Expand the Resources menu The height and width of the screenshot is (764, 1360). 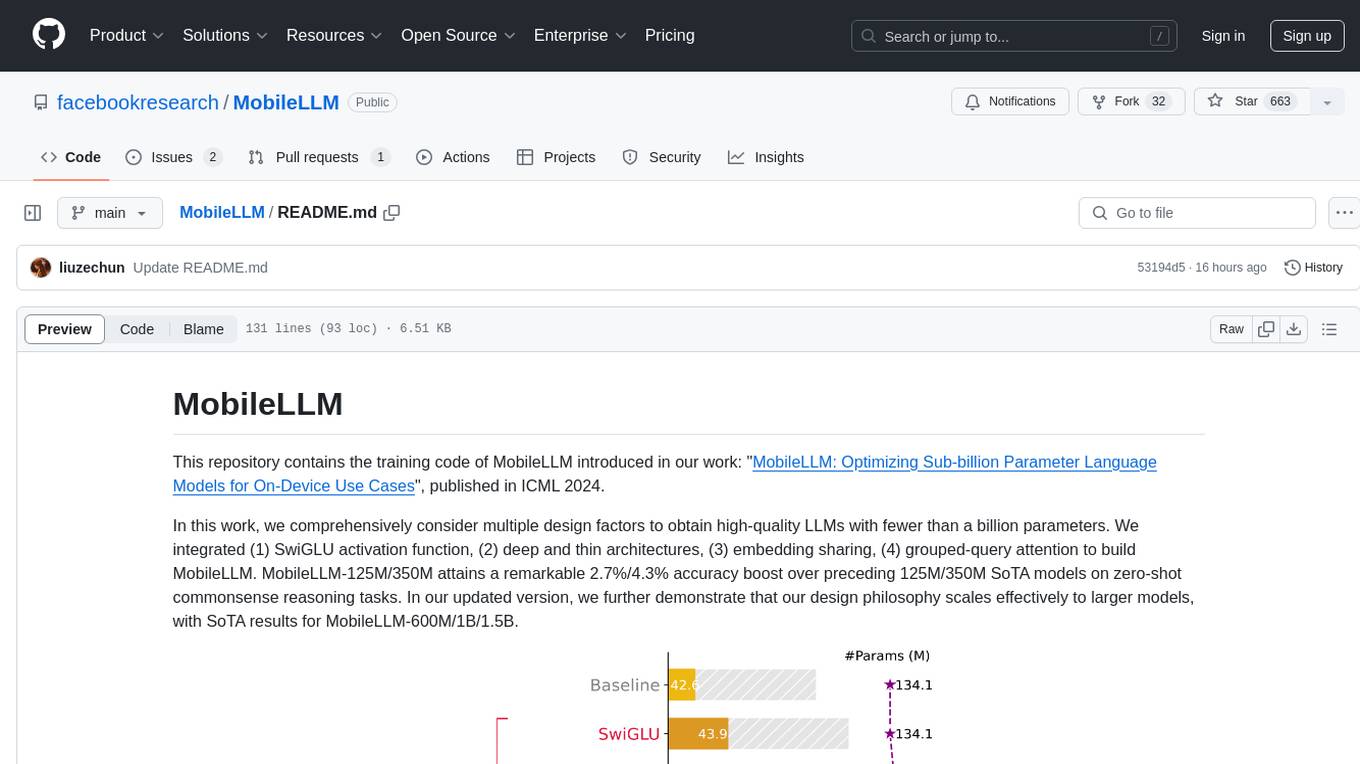(334, 35)
